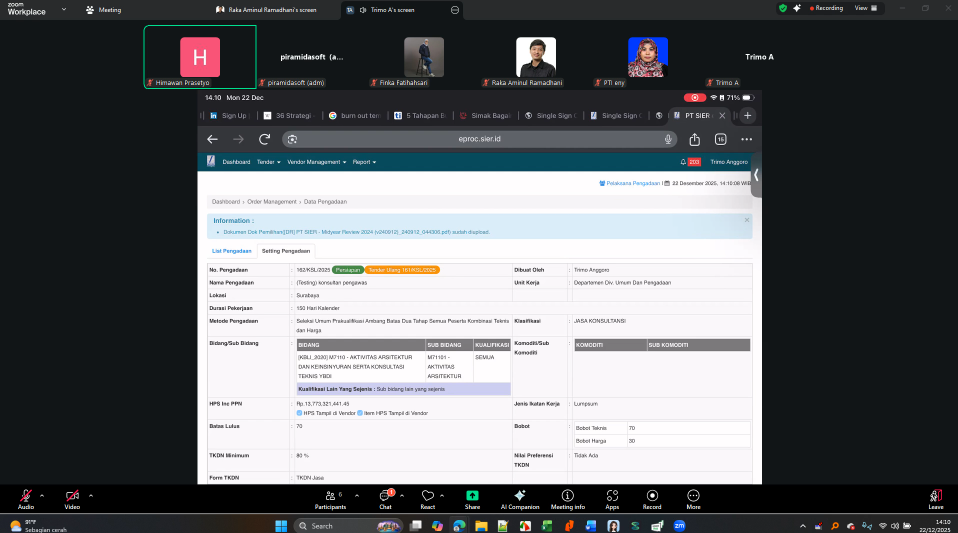
Task: Toggle HPS Tampil di Vendor checkbox
Action: tap(300, 412)
